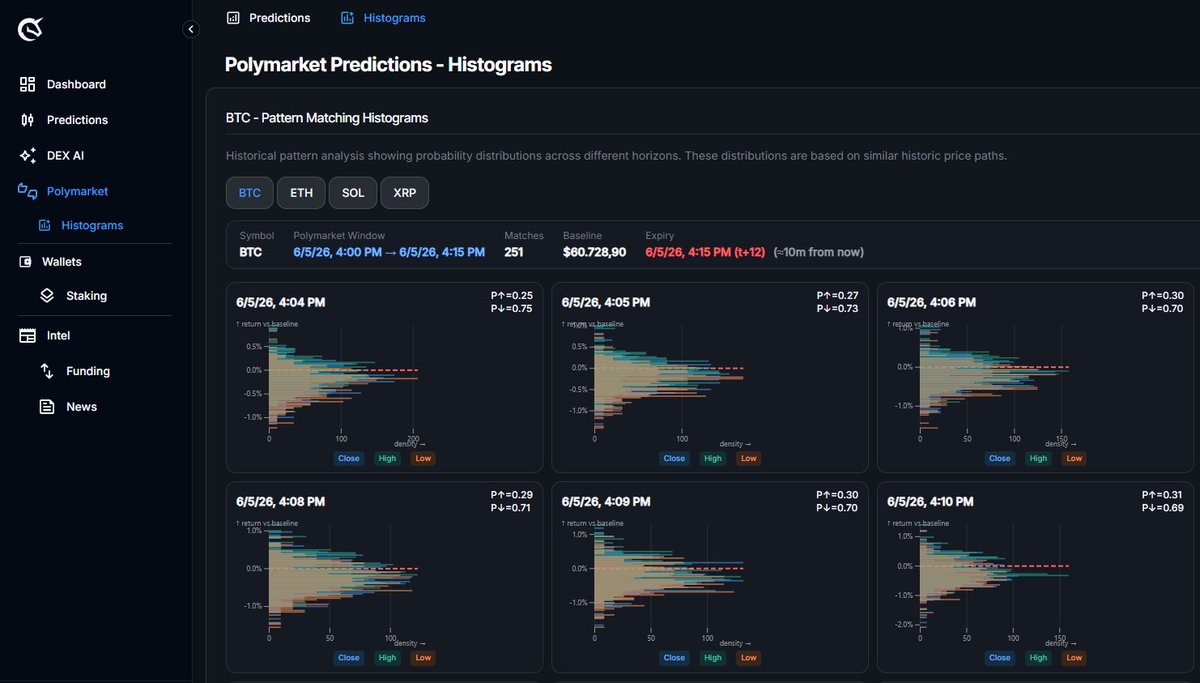Toggle Low series in 4:08 PM chart
The width and height of the screenshot is (1200, 683).
(x=423, y=658)
